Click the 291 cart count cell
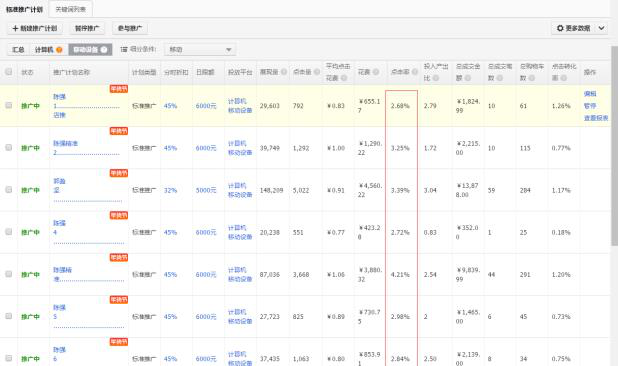Screen dimensions: 618x366 point(525,275)
